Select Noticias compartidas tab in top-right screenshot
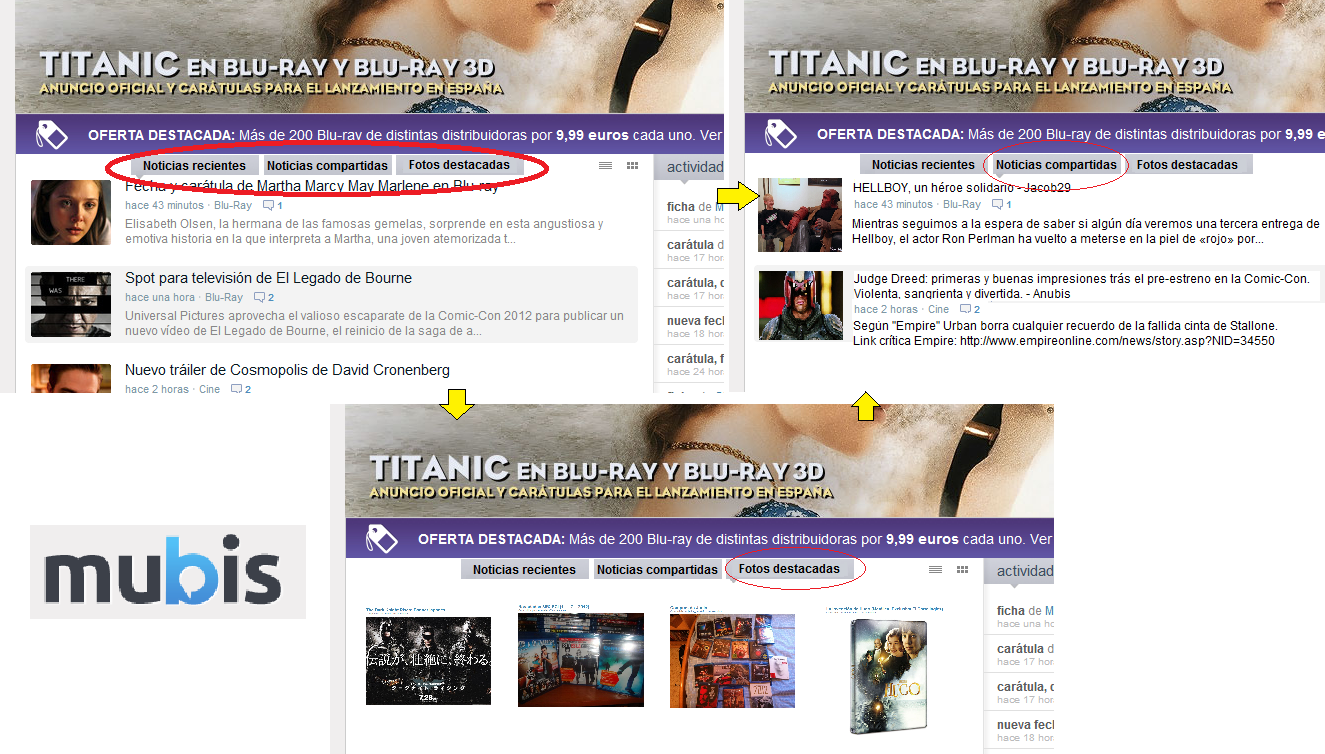Image resolution: width=1325 pixels, height=754 pixels. (1056, 165)
